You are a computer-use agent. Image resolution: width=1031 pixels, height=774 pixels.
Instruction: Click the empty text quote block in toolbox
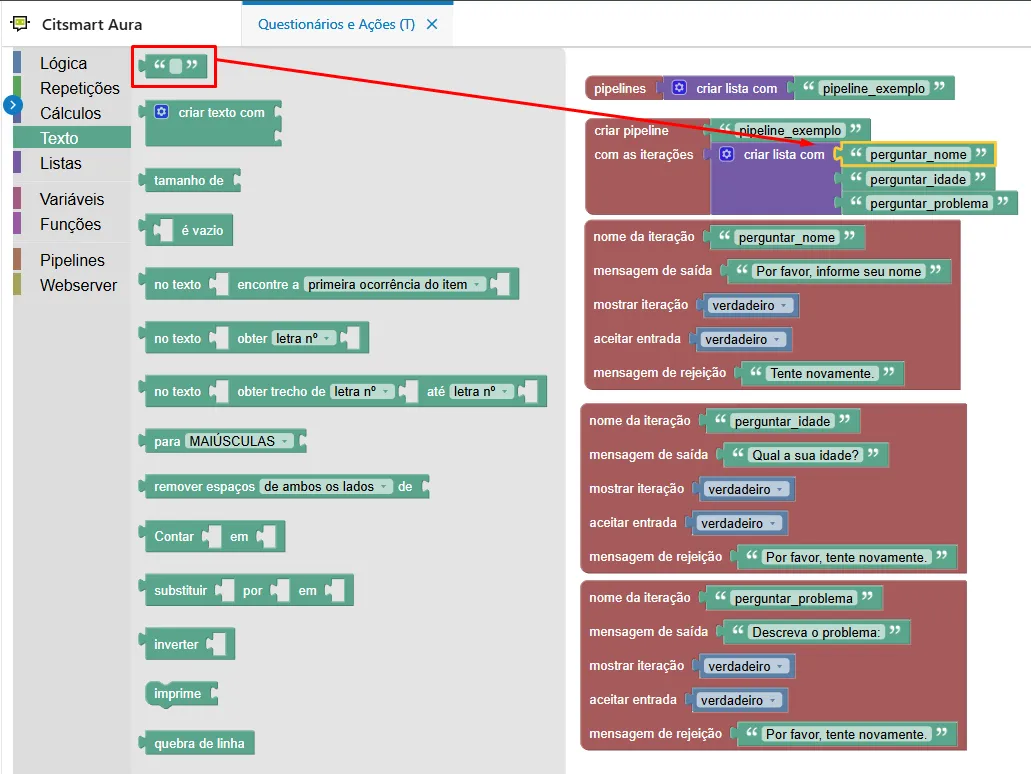[175, 66]
